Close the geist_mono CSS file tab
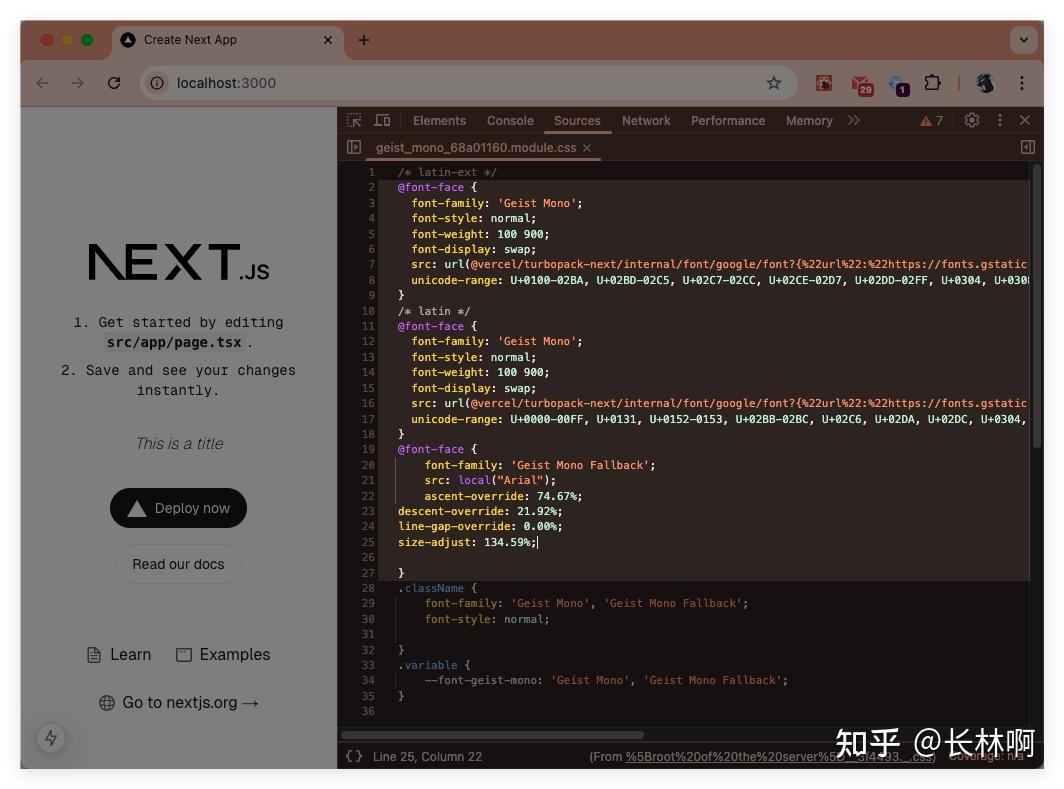 point(586,147)
